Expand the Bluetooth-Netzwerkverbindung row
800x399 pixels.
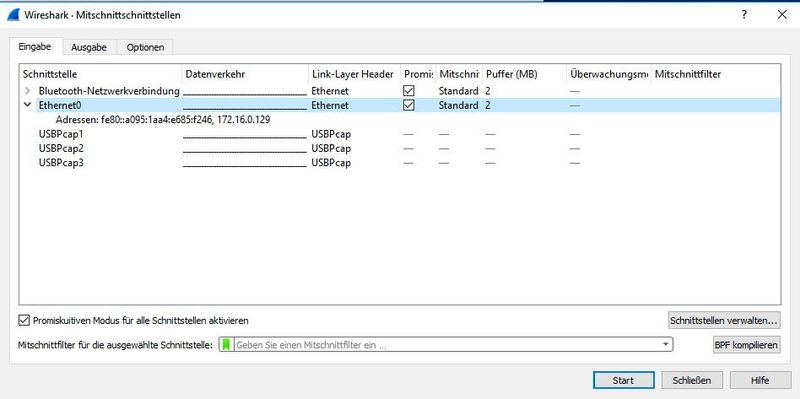(28, 91)
